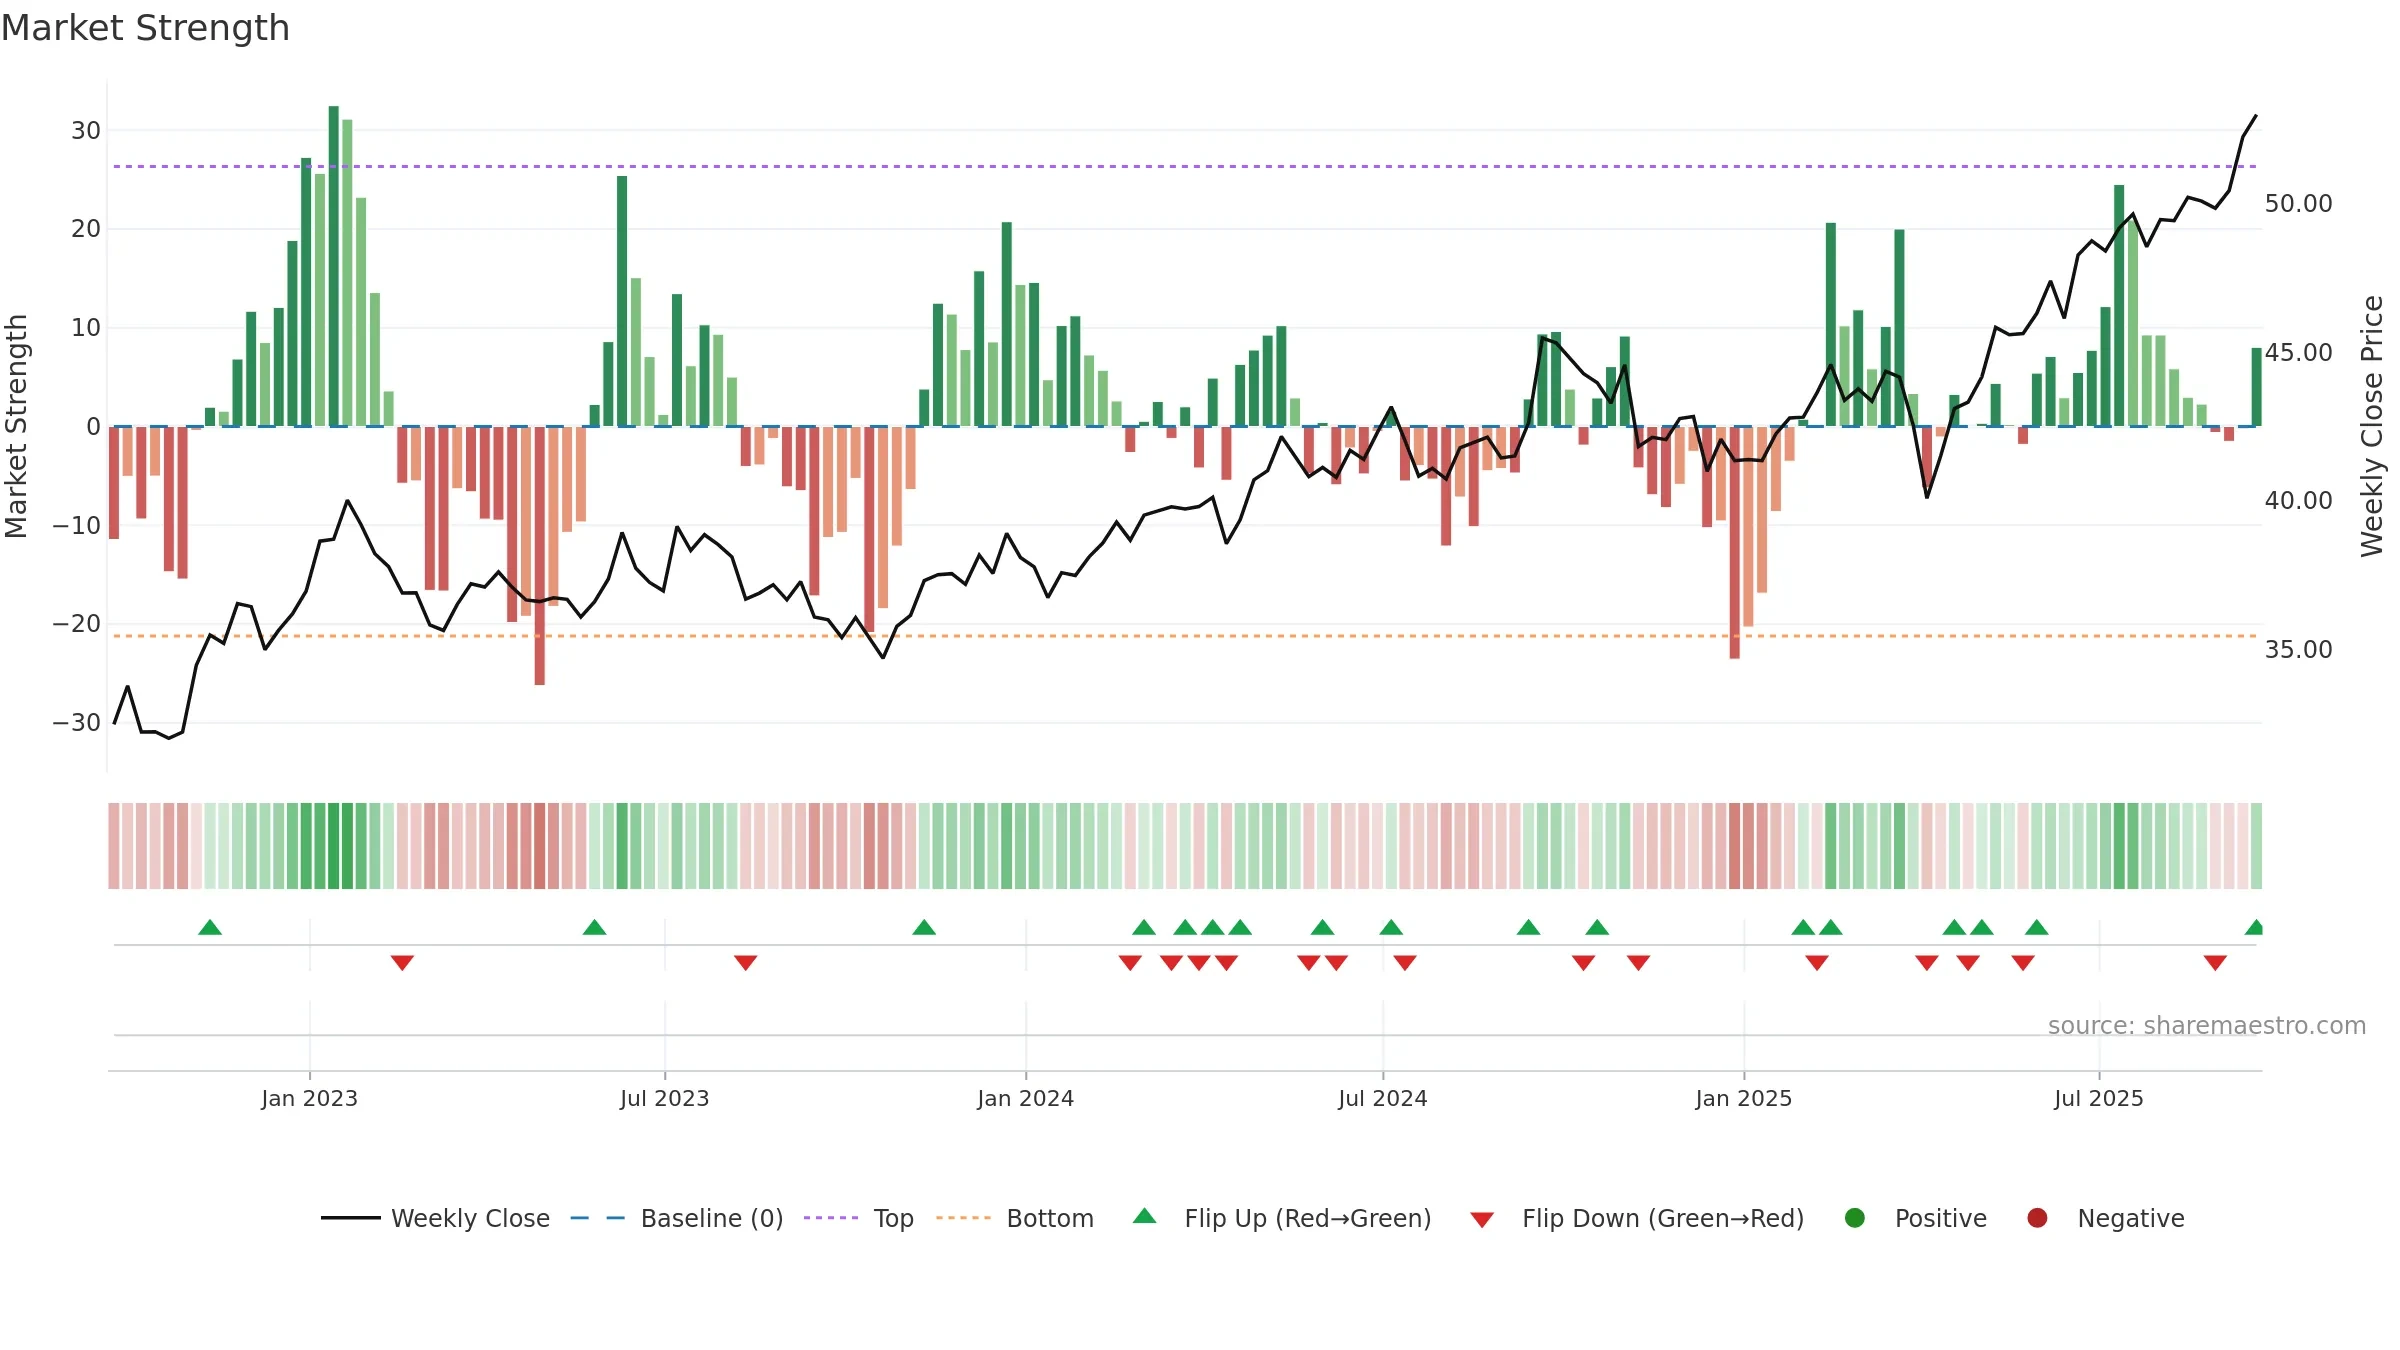Click the green Flip Up legend triangle icon
The width and height of the screenshot is (2400, 1350).
tap(1145, 1216)
